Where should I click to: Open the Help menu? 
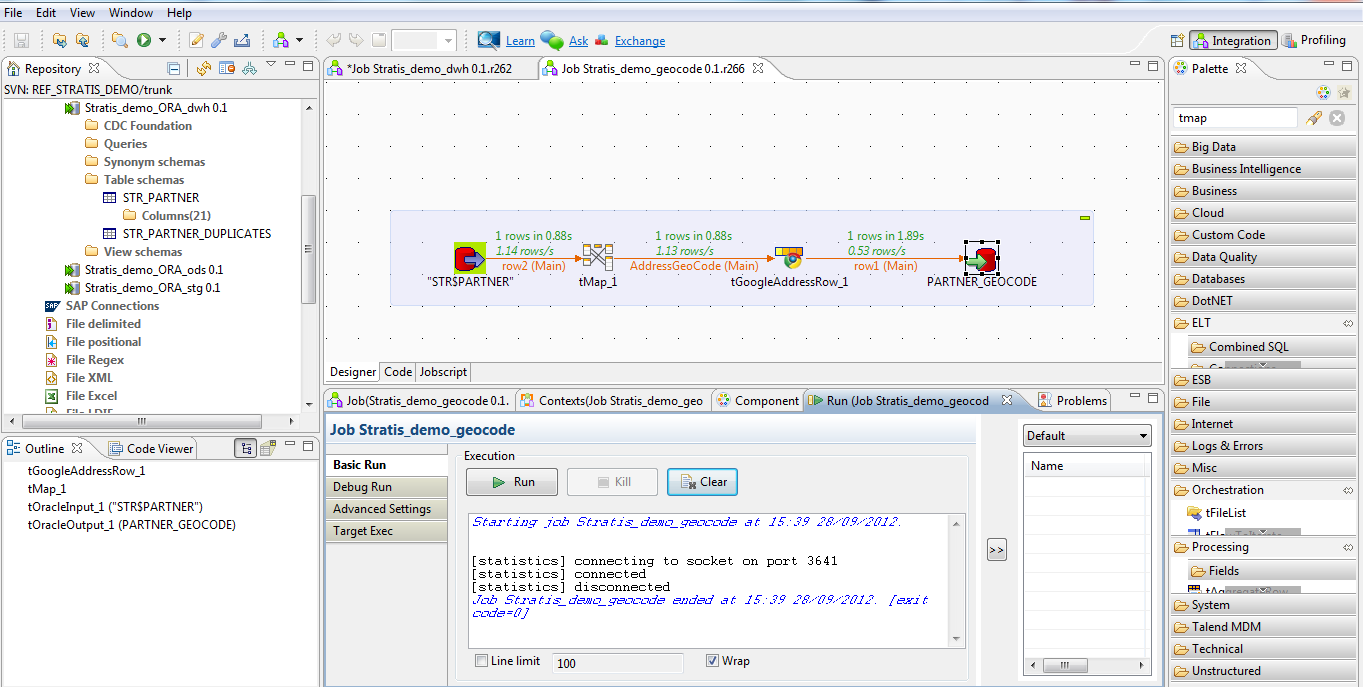pyautogui.click(x=179, y=13)
